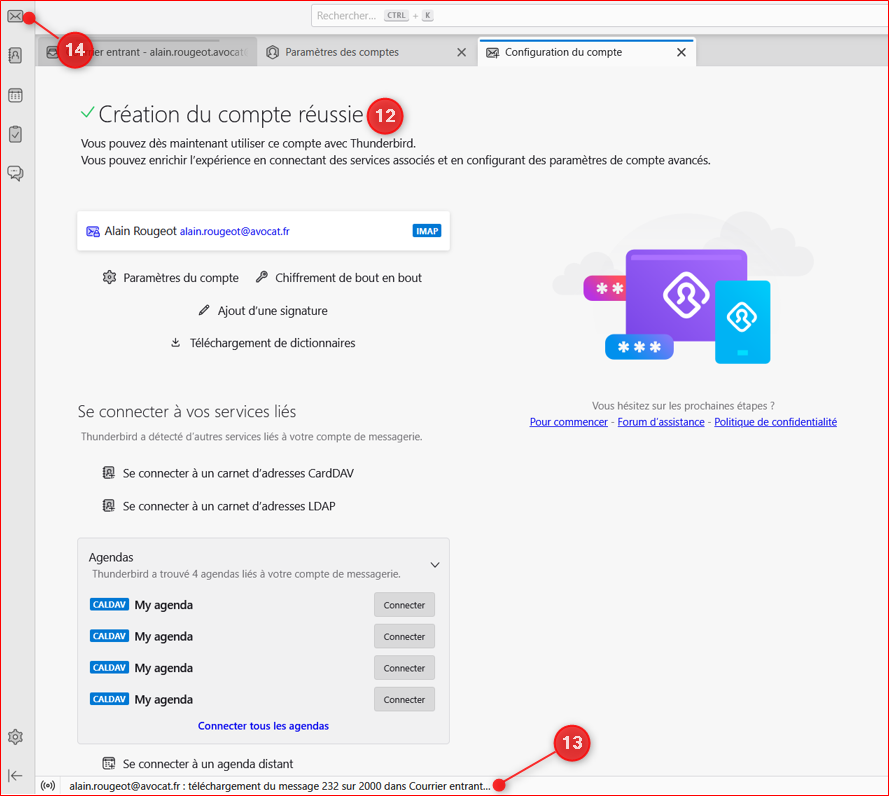Click the online status icon in status bar

click(48, 786)
